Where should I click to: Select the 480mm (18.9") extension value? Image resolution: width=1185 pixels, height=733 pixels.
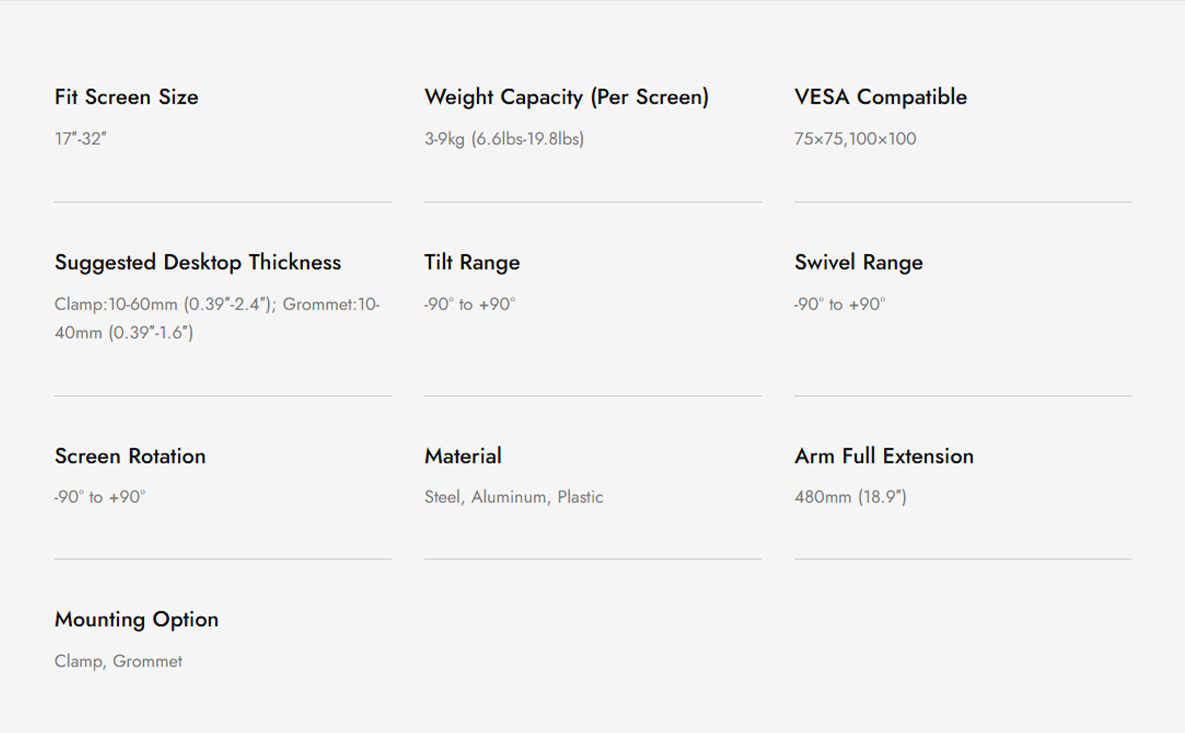[x=850, y=496]
